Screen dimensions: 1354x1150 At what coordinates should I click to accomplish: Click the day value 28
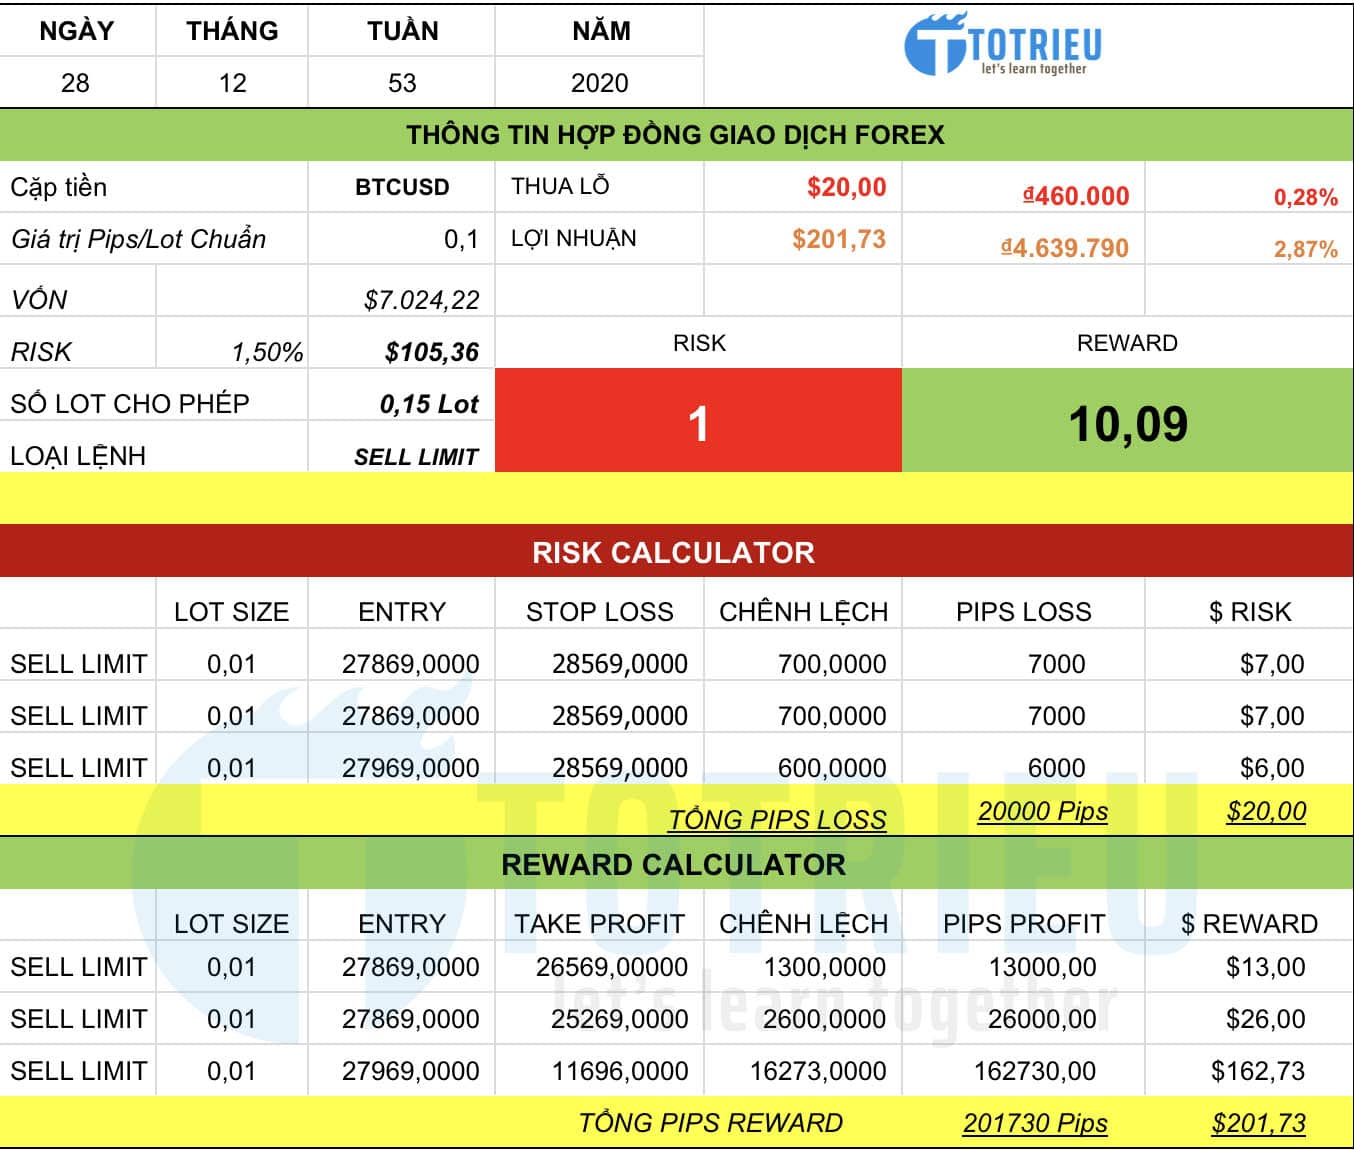(x=76, y=83)
